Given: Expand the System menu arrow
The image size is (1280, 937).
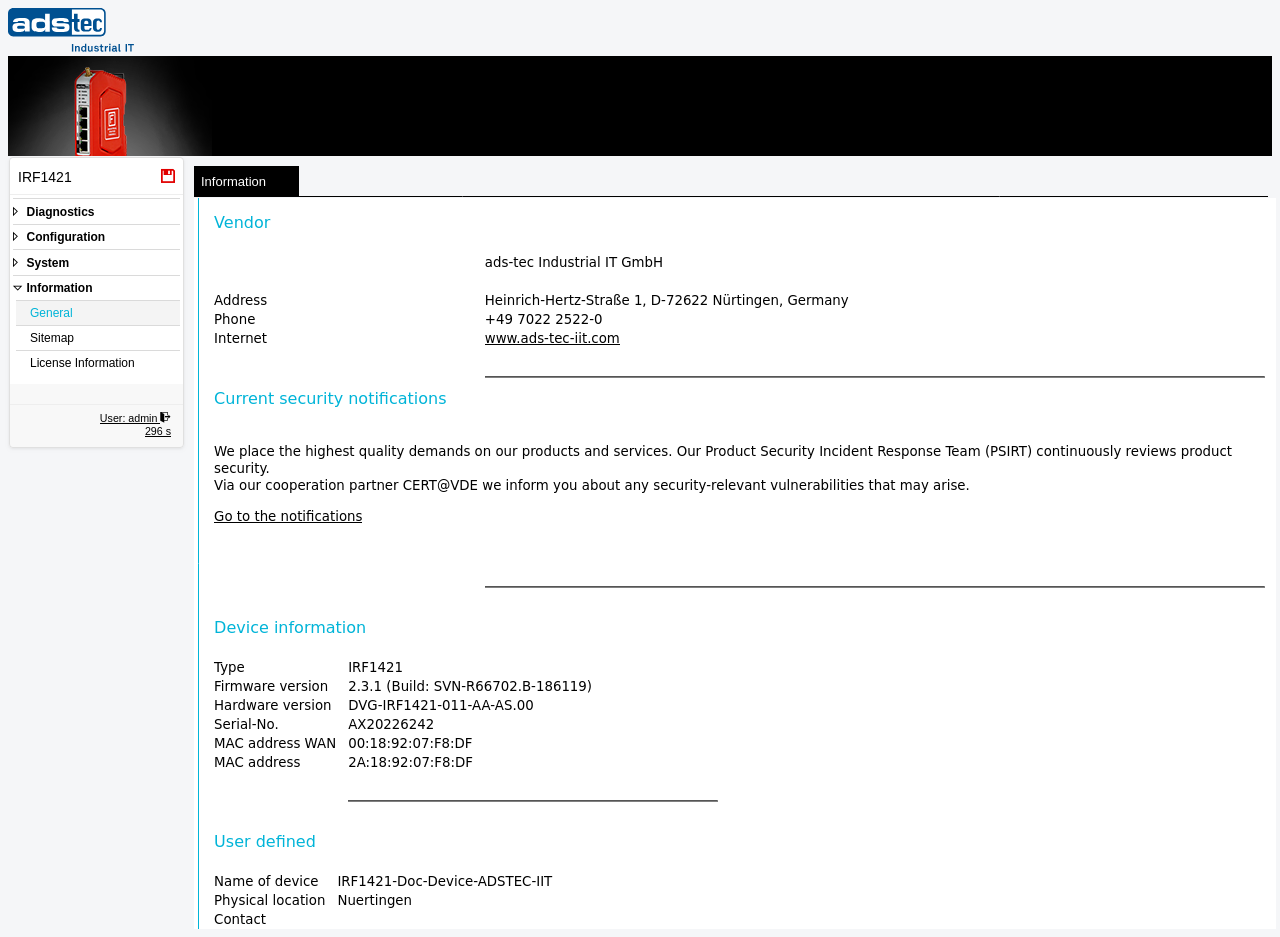Looking at the screenshot, I should (16, 263).
